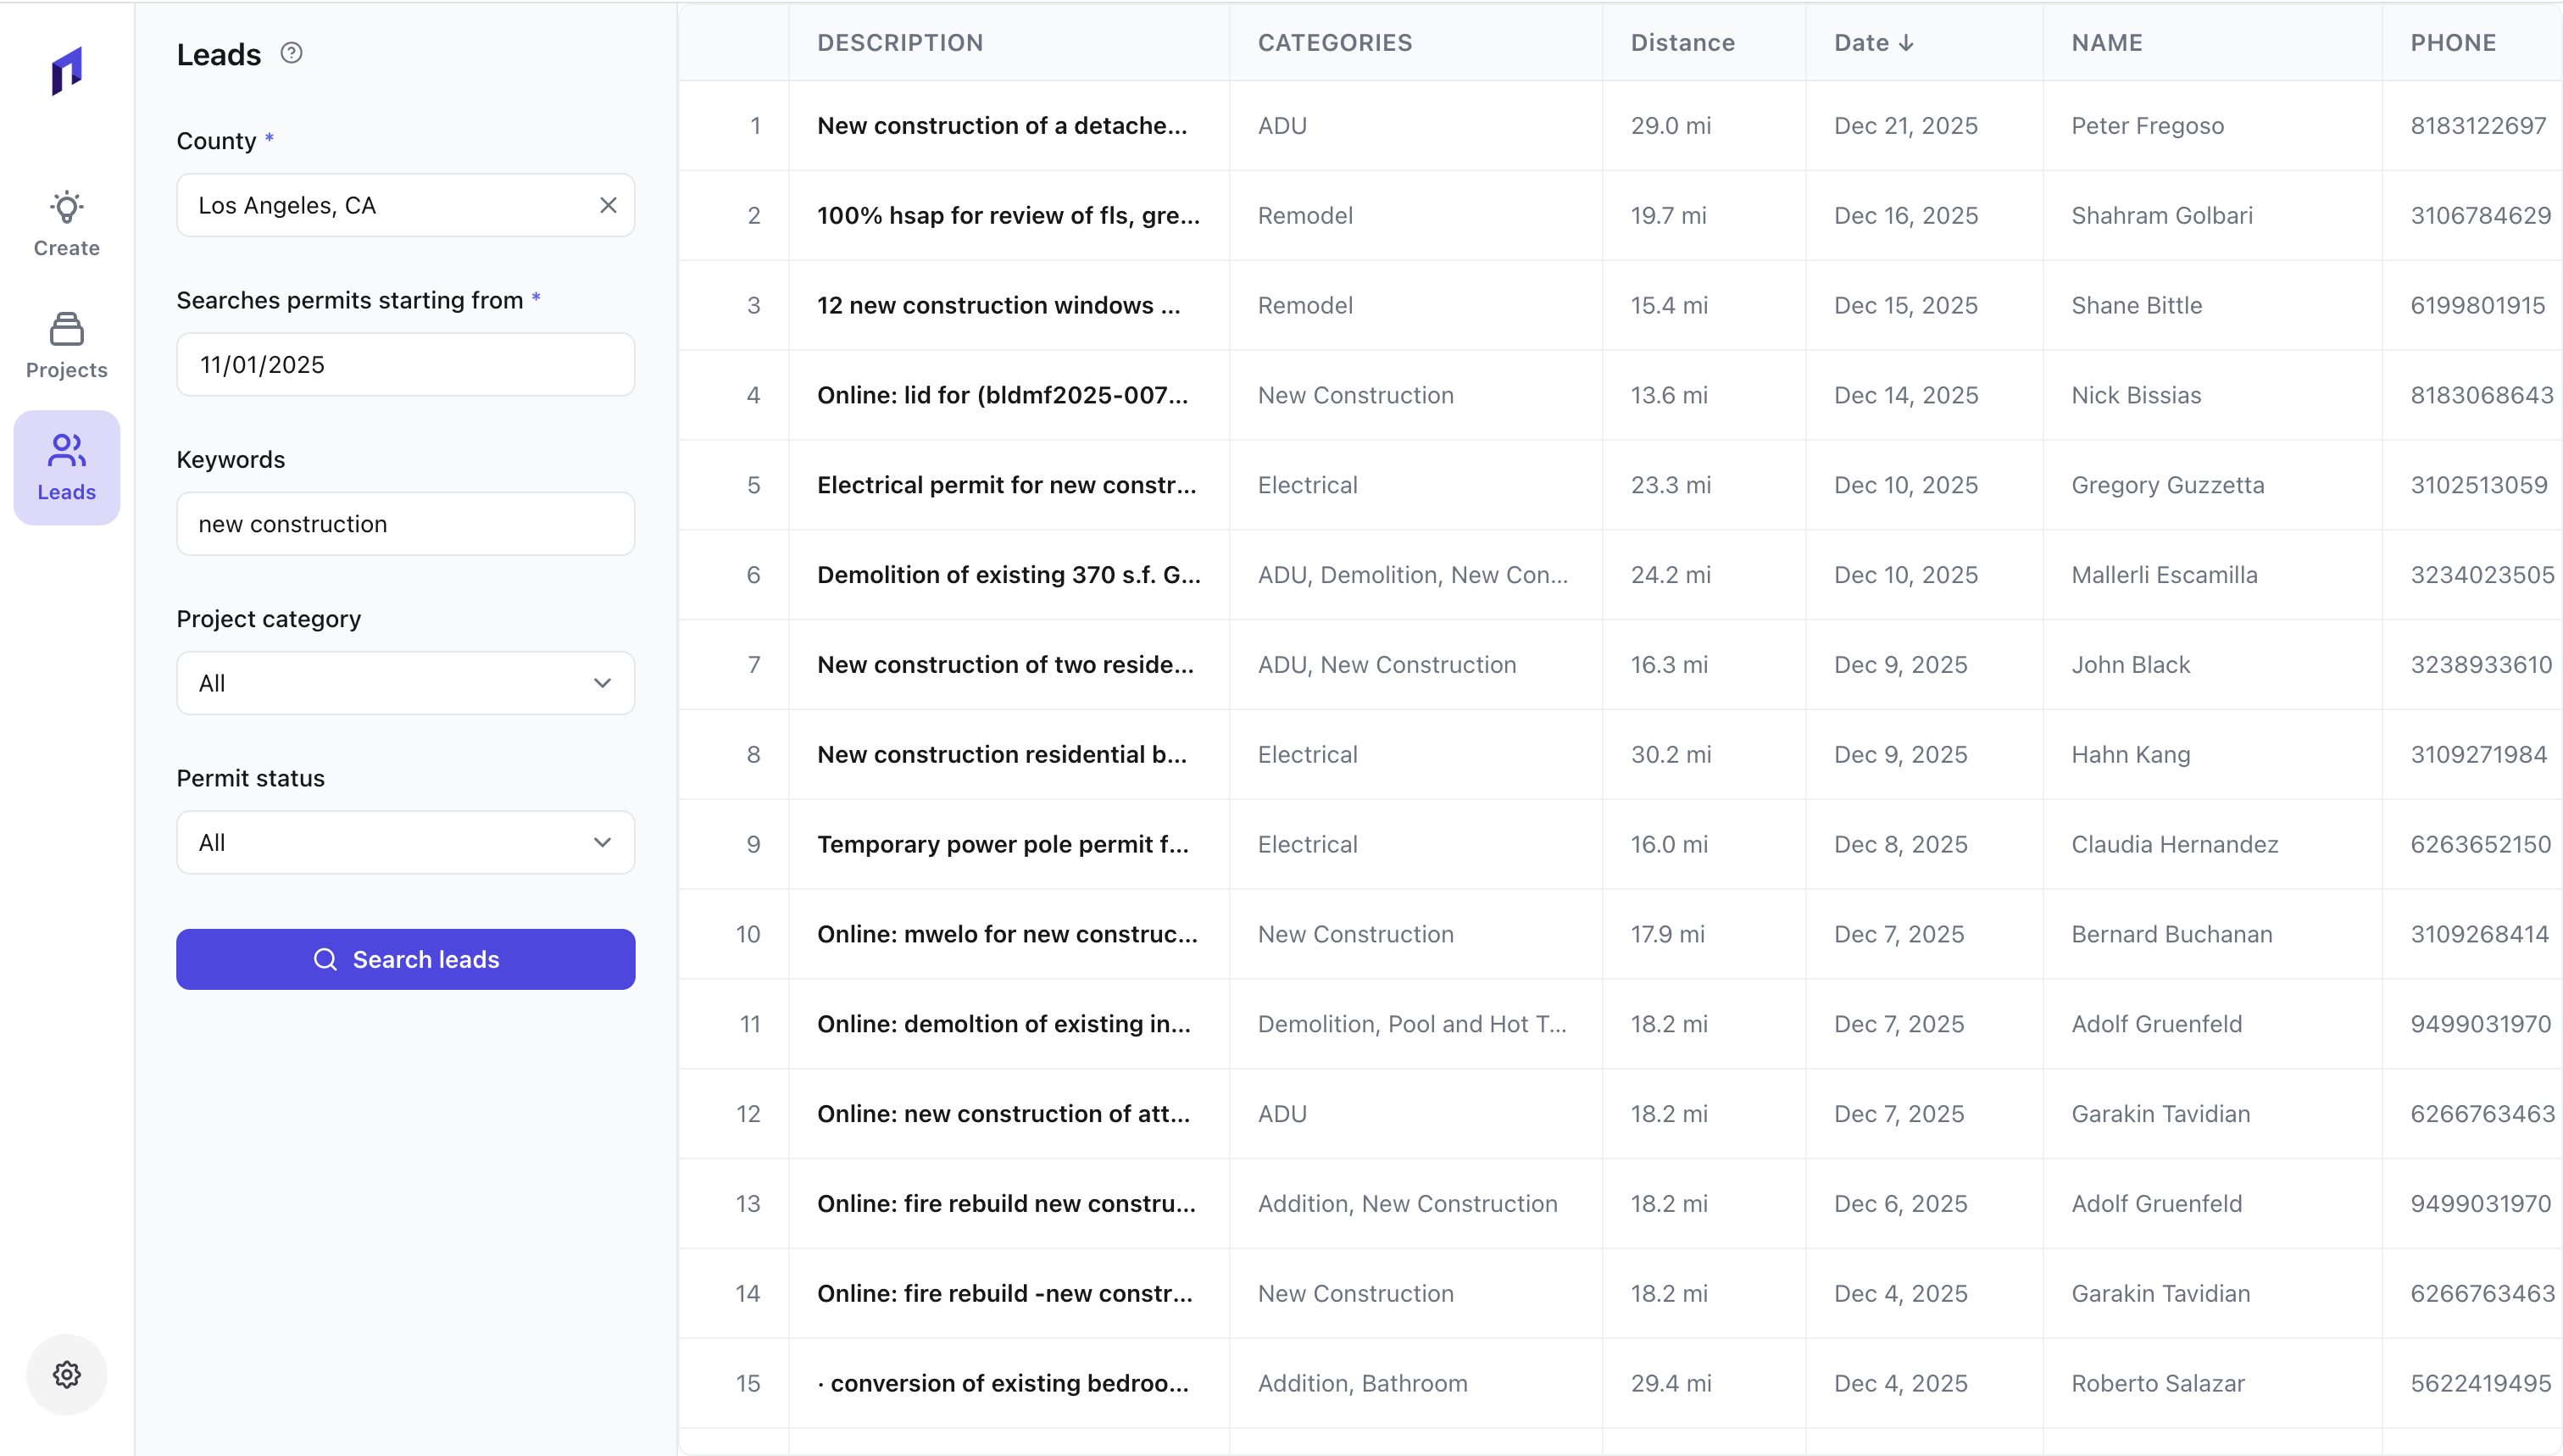Image resolution: width=2563 pixels, height=1456 pixels.
Task: Edit the permits start date field
Action: (x=405, y=364)
